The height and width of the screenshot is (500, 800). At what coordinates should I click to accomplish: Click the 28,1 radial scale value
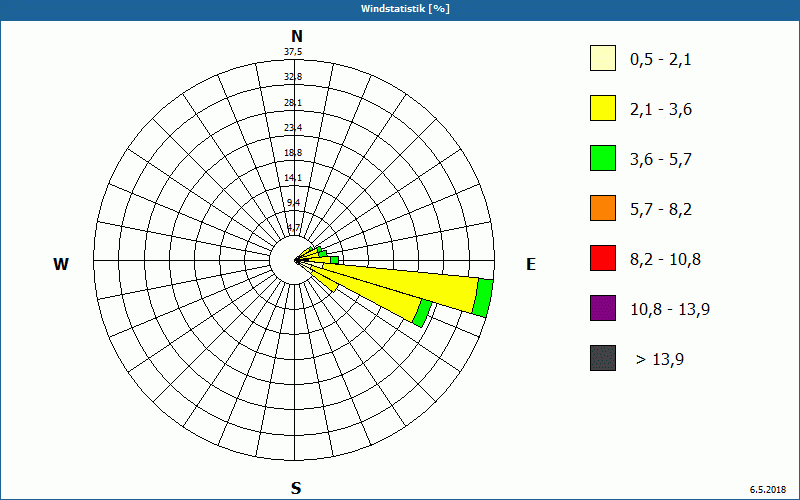(x=293, y=102)
